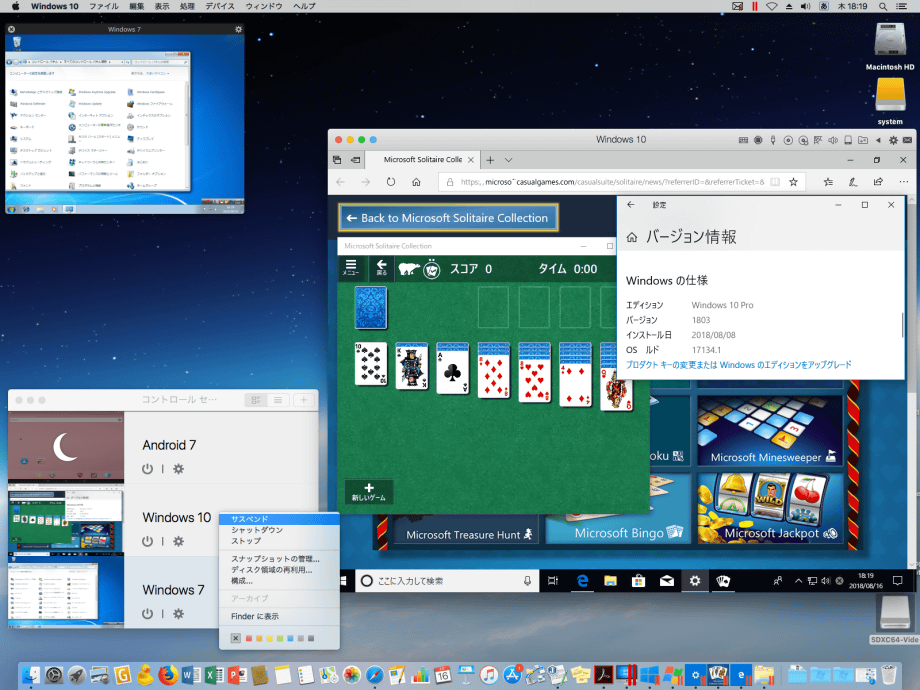Show hidden tray icons chevron in Windows 10
Screen dimensions: 920x690
pyautogui.click(x=798, y=581)
